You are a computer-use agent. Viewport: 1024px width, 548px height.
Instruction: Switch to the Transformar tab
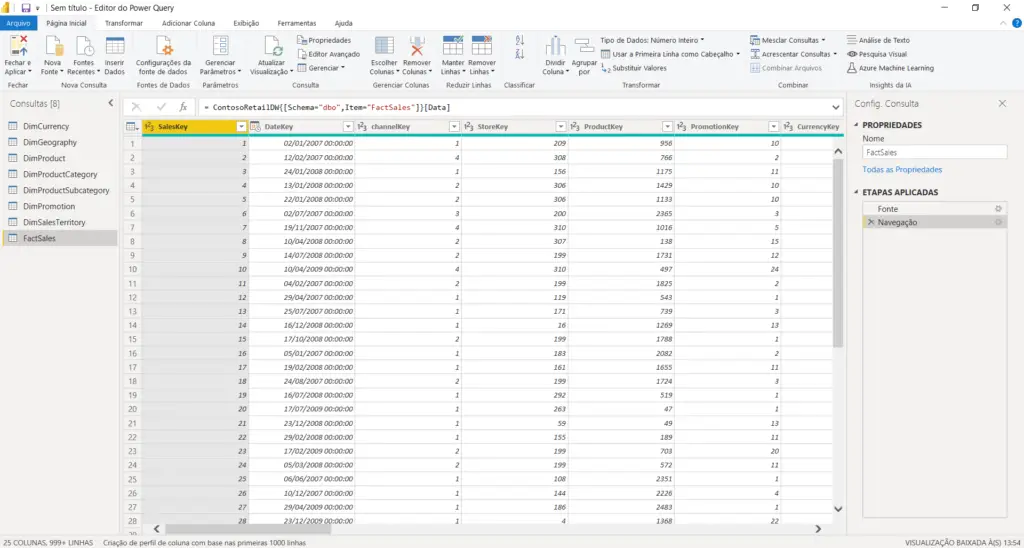click(x=123, y=23)
